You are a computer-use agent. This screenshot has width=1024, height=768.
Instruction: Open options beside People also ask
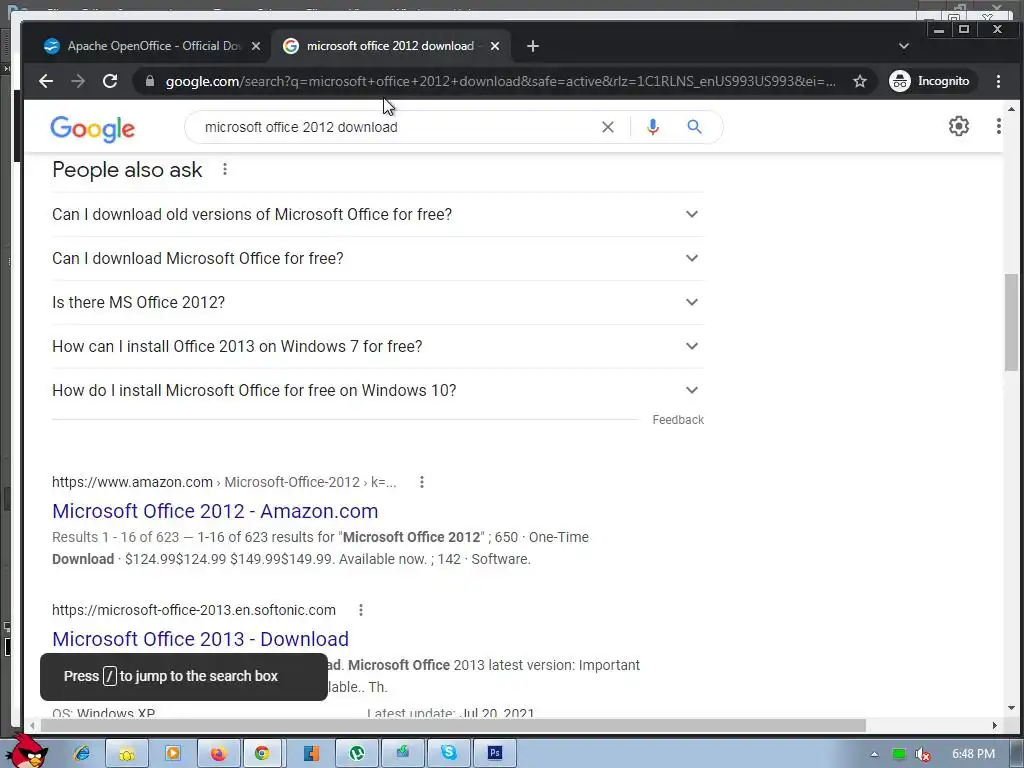pos(225,169)
